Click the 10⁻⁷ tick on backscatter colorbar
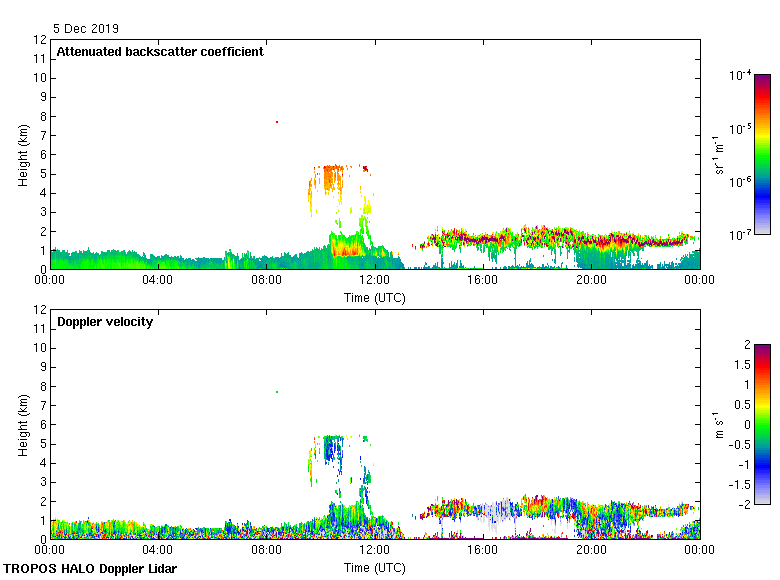This screenshot has width=780, height=580. (x=741, y=234)
